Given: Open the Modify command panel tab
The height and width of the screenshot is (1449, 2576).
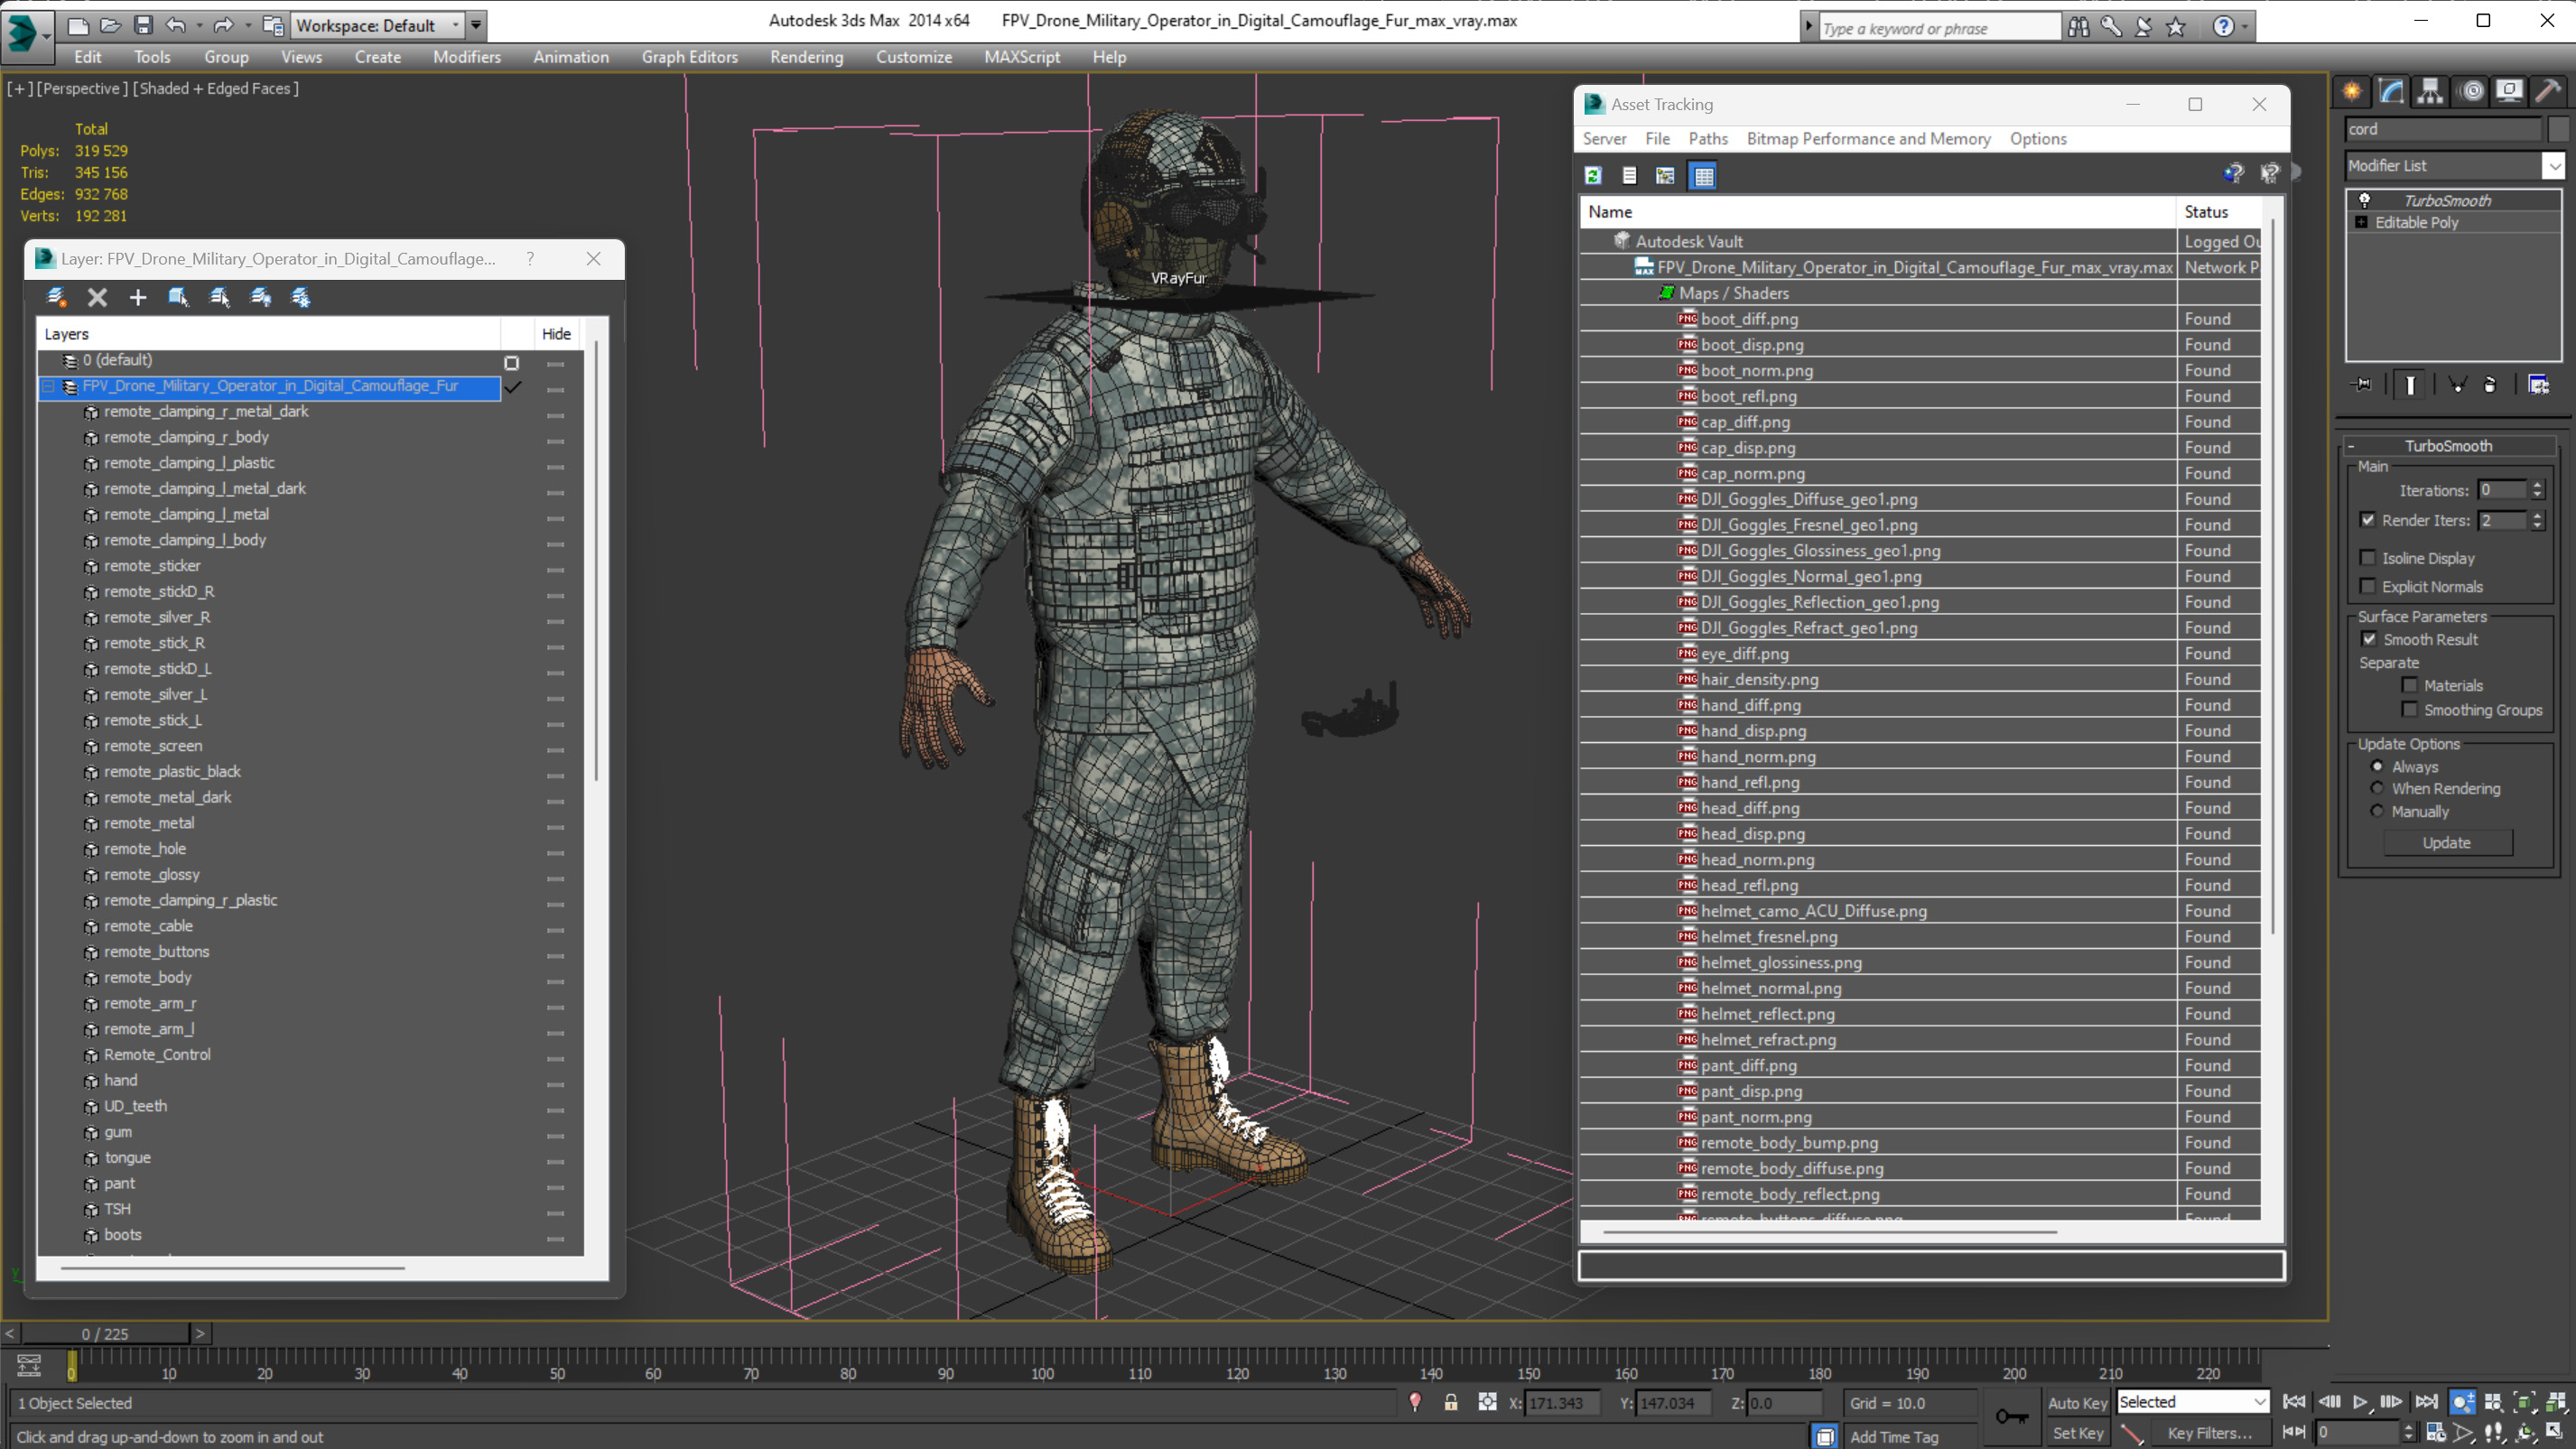Looking at the screenshot, I should click(2391, 92).
